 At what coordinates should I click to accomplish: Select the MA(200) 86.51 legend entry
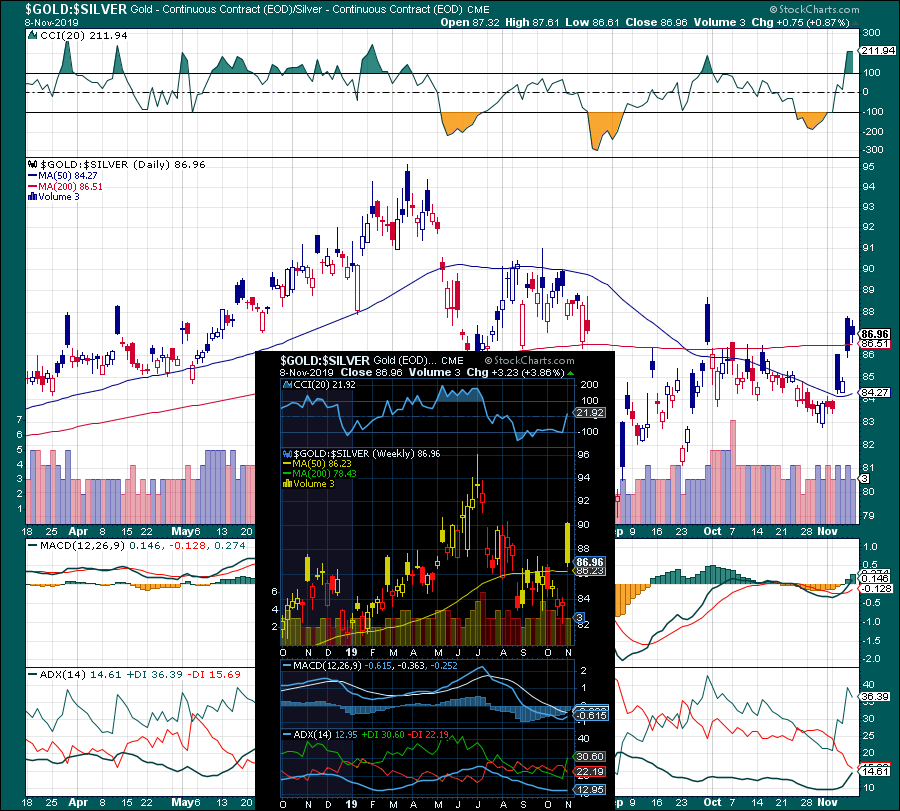point(65,187)
